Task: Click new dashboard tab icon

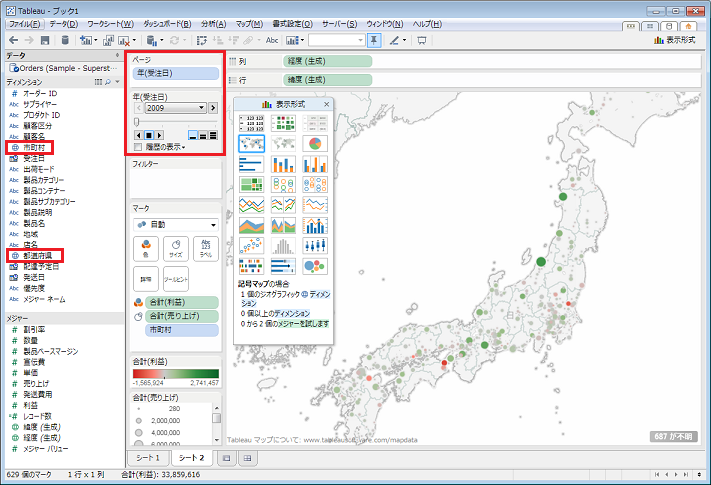Action: pyautogui.click(x=227, y=458)
